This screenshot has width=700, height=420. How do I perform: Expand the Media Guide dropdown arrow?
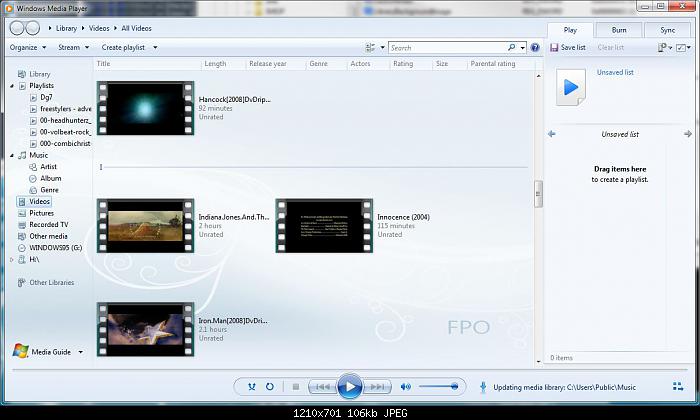click(x=81, y=352)
